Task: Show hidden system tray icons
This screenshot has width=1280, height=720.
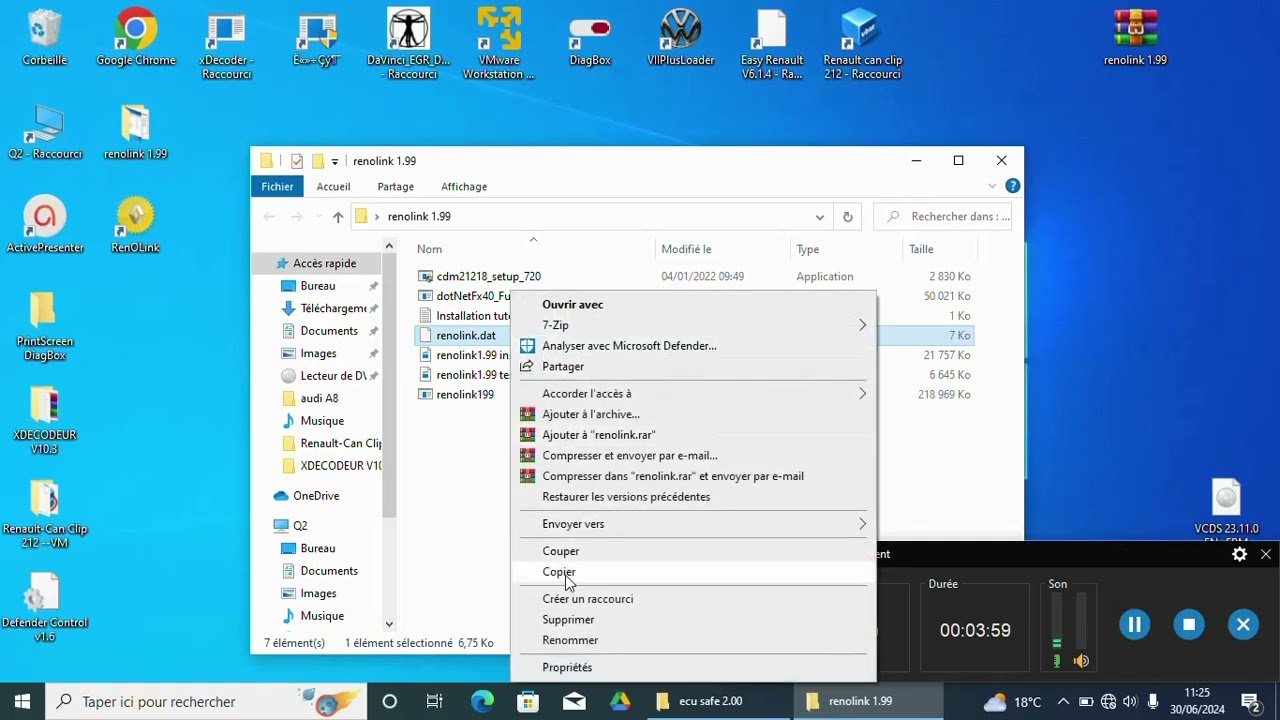Action: click(x=1063, y=701)
